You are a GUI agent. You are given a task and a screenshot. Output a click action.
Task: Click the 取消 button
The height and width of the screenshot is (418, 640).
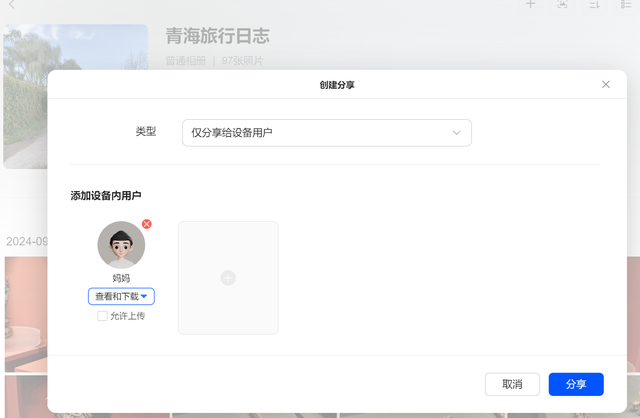512,384
